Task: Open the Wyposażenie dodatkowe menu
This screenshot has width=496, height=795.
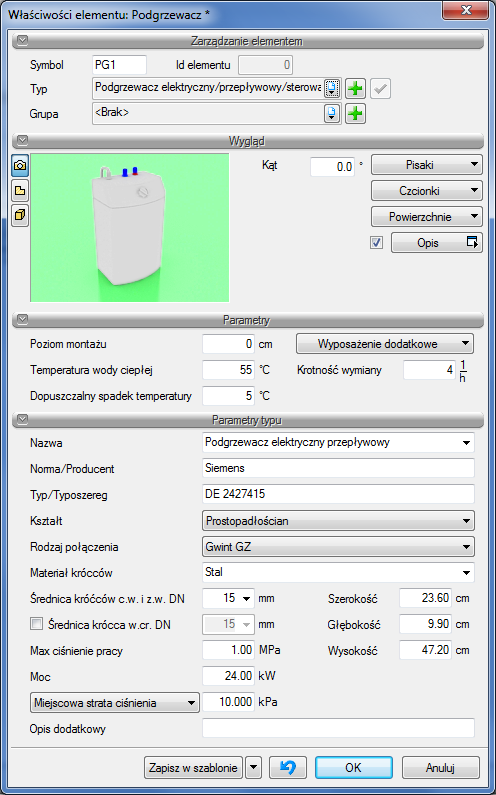Action: pyautogui.click(x=385, y=344)
